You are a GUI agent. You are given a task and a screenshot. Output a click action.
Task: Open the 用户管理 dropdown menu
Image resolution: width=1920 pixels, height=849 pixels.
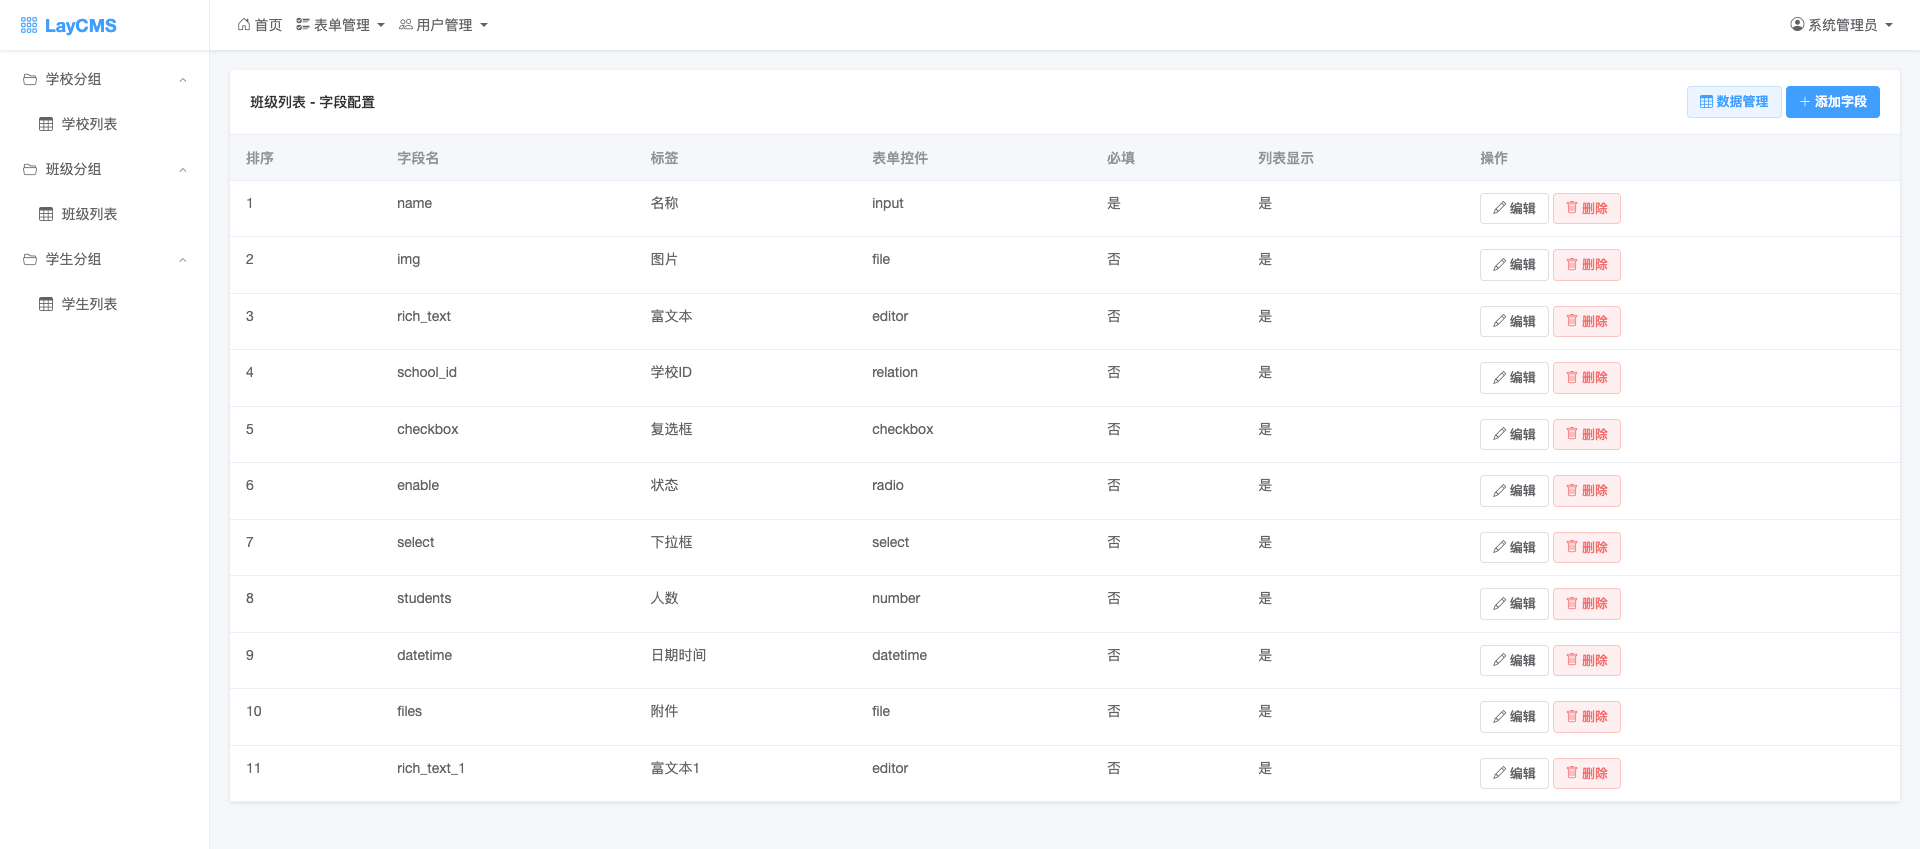[444, 25]
